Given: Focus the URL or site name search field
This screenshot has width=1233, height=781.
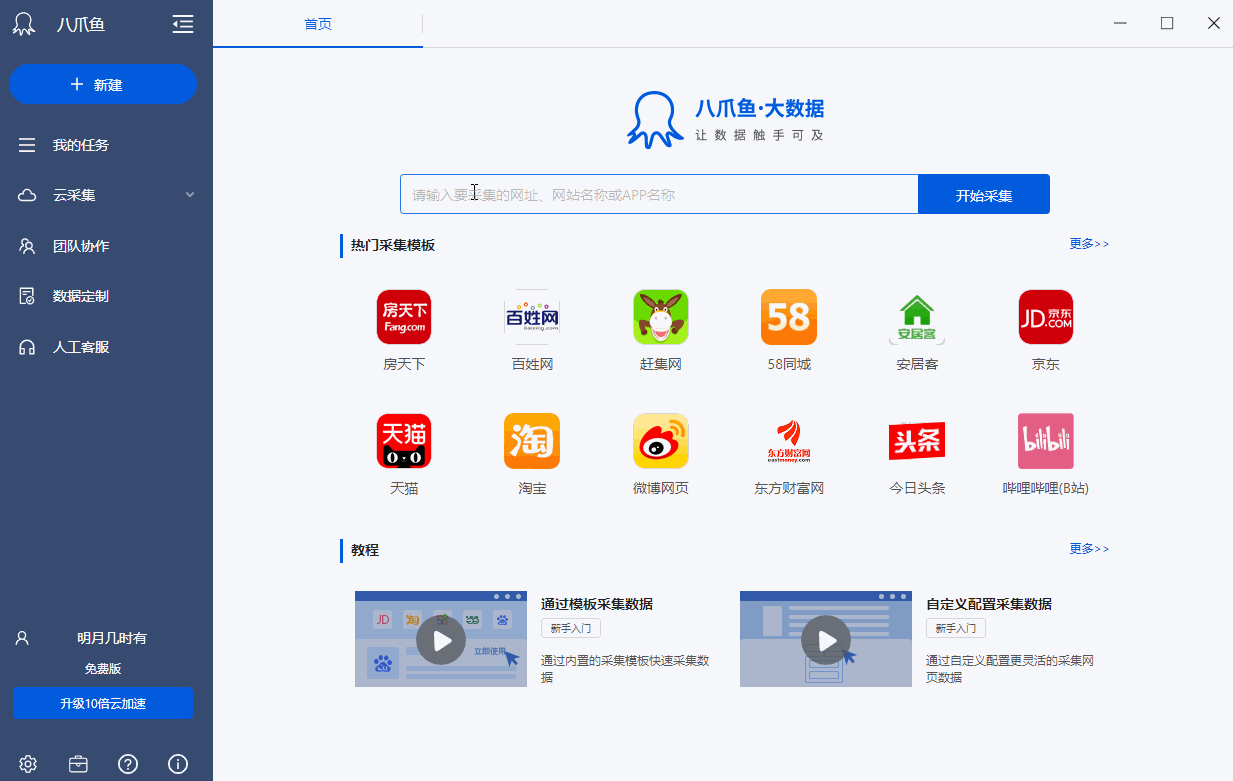Looking at the screenshot, I should [659, 194].
